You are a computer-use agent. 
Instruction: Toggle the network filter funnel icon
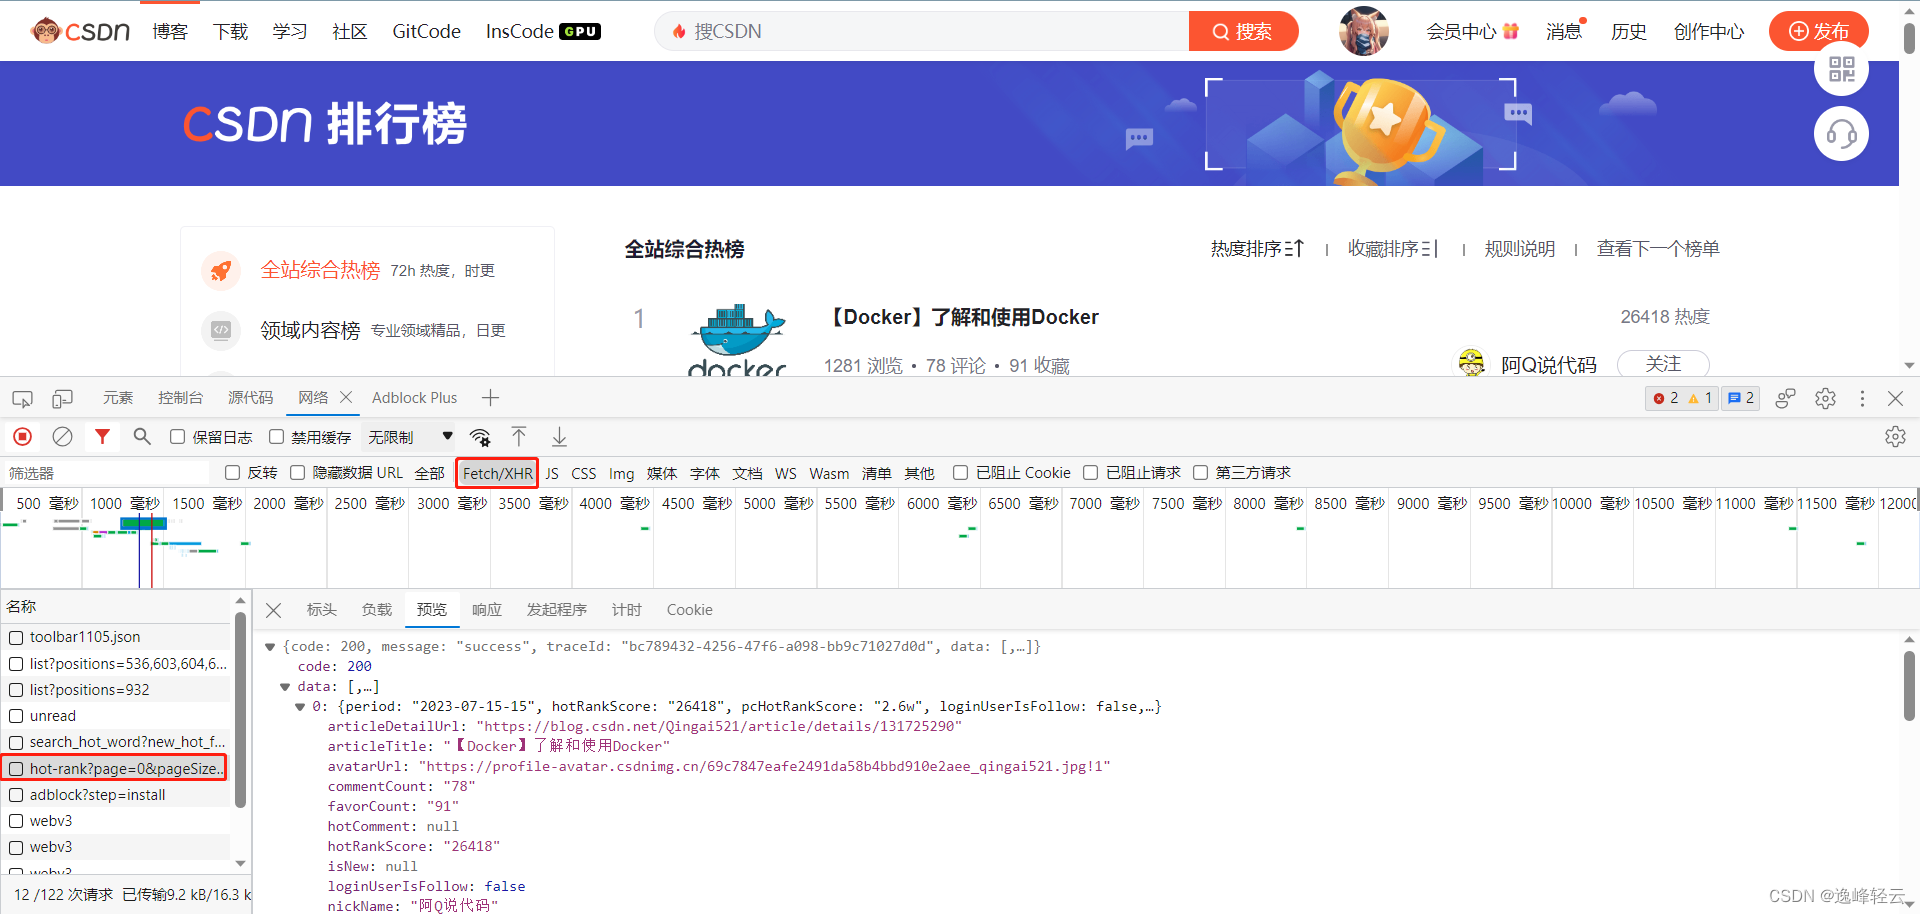click(102, 437)
